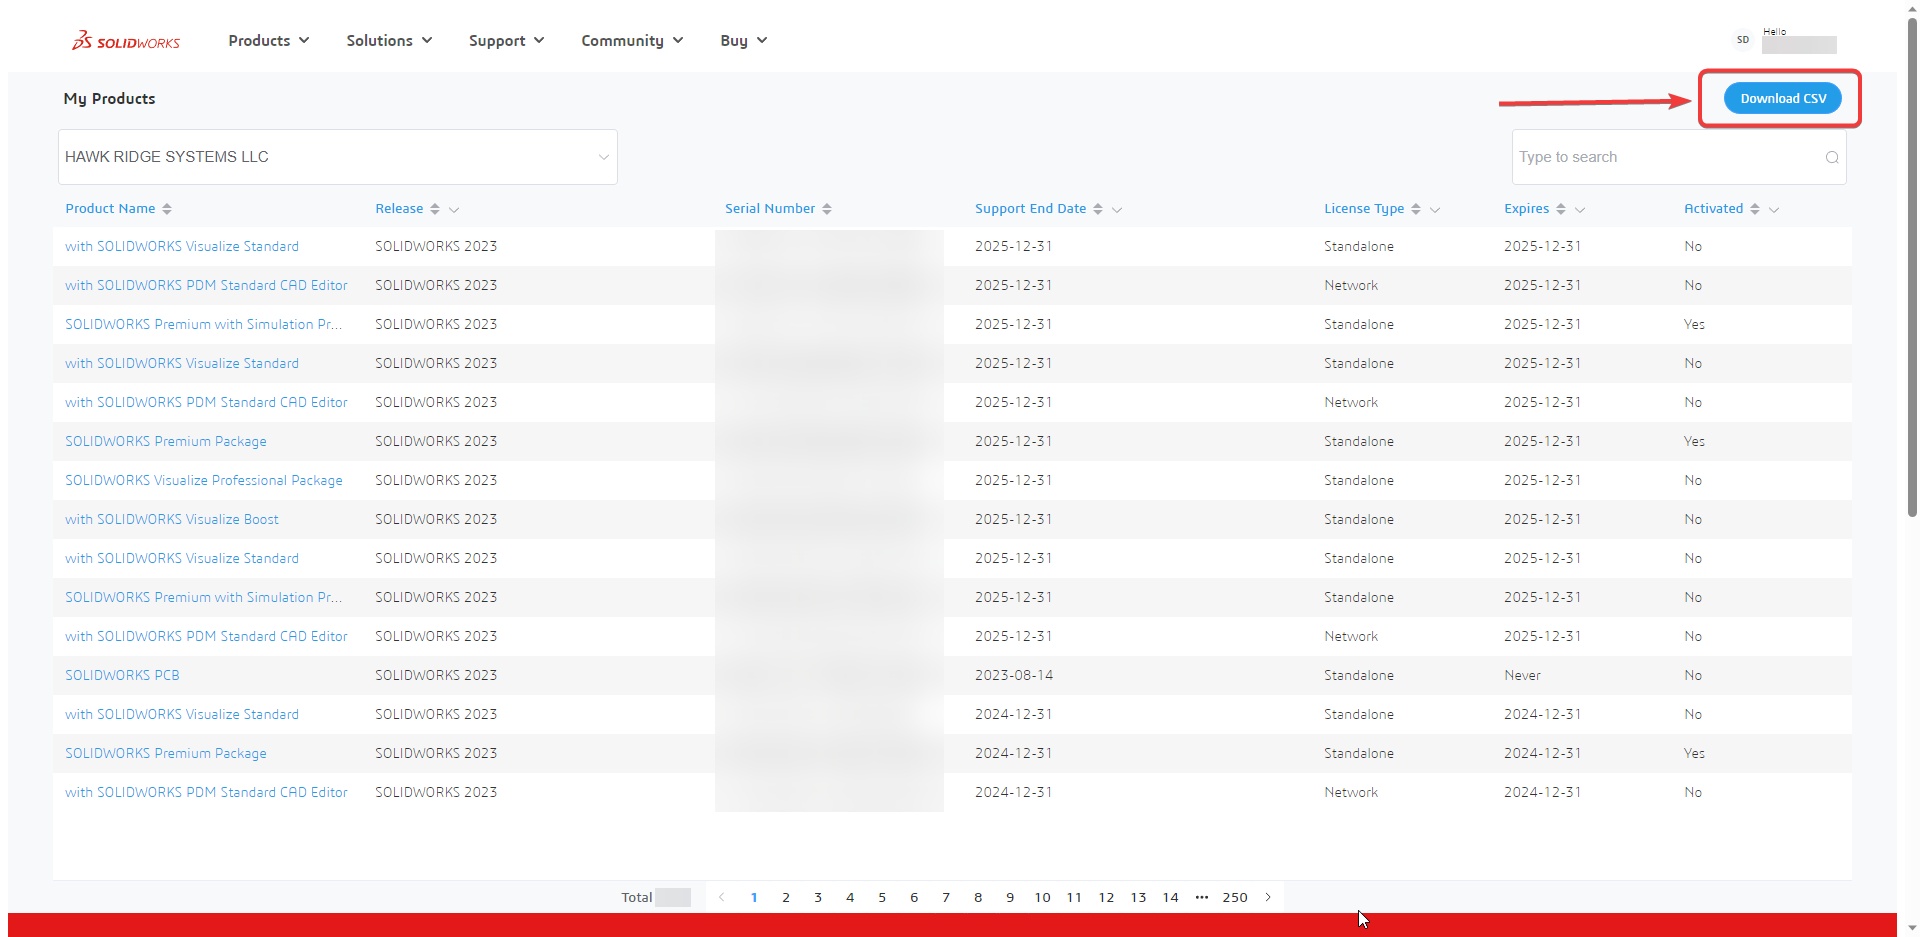Open the License Type filter chevron

(x=1435, y=210)
